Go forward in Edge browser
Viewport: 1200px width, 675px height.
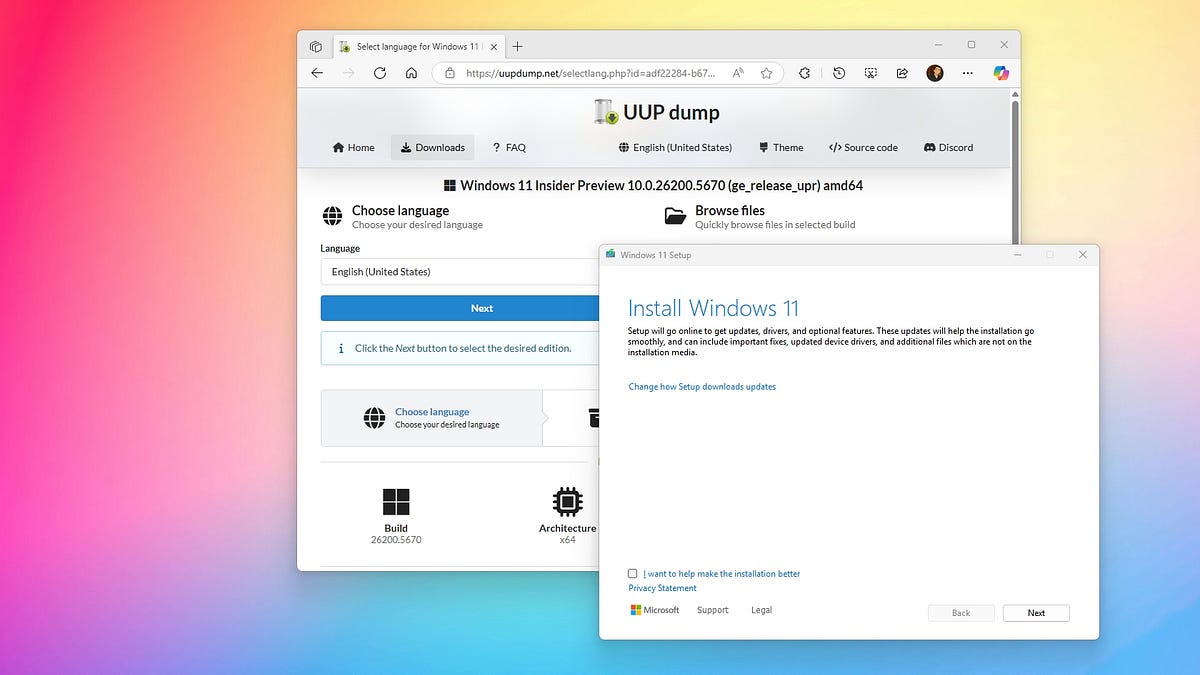(348, 73)
